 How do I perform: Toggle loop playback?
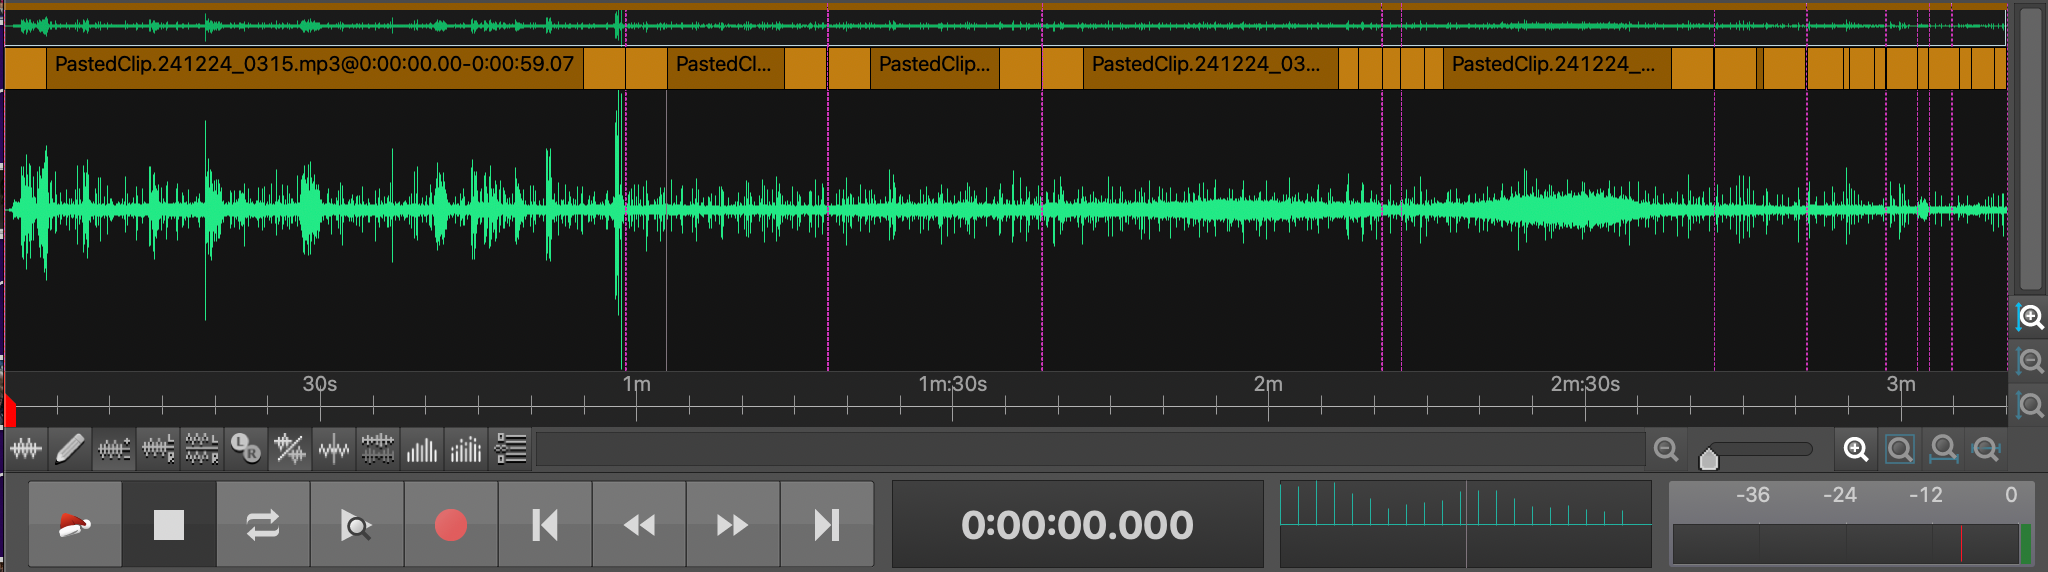click(x=263, y=524)
